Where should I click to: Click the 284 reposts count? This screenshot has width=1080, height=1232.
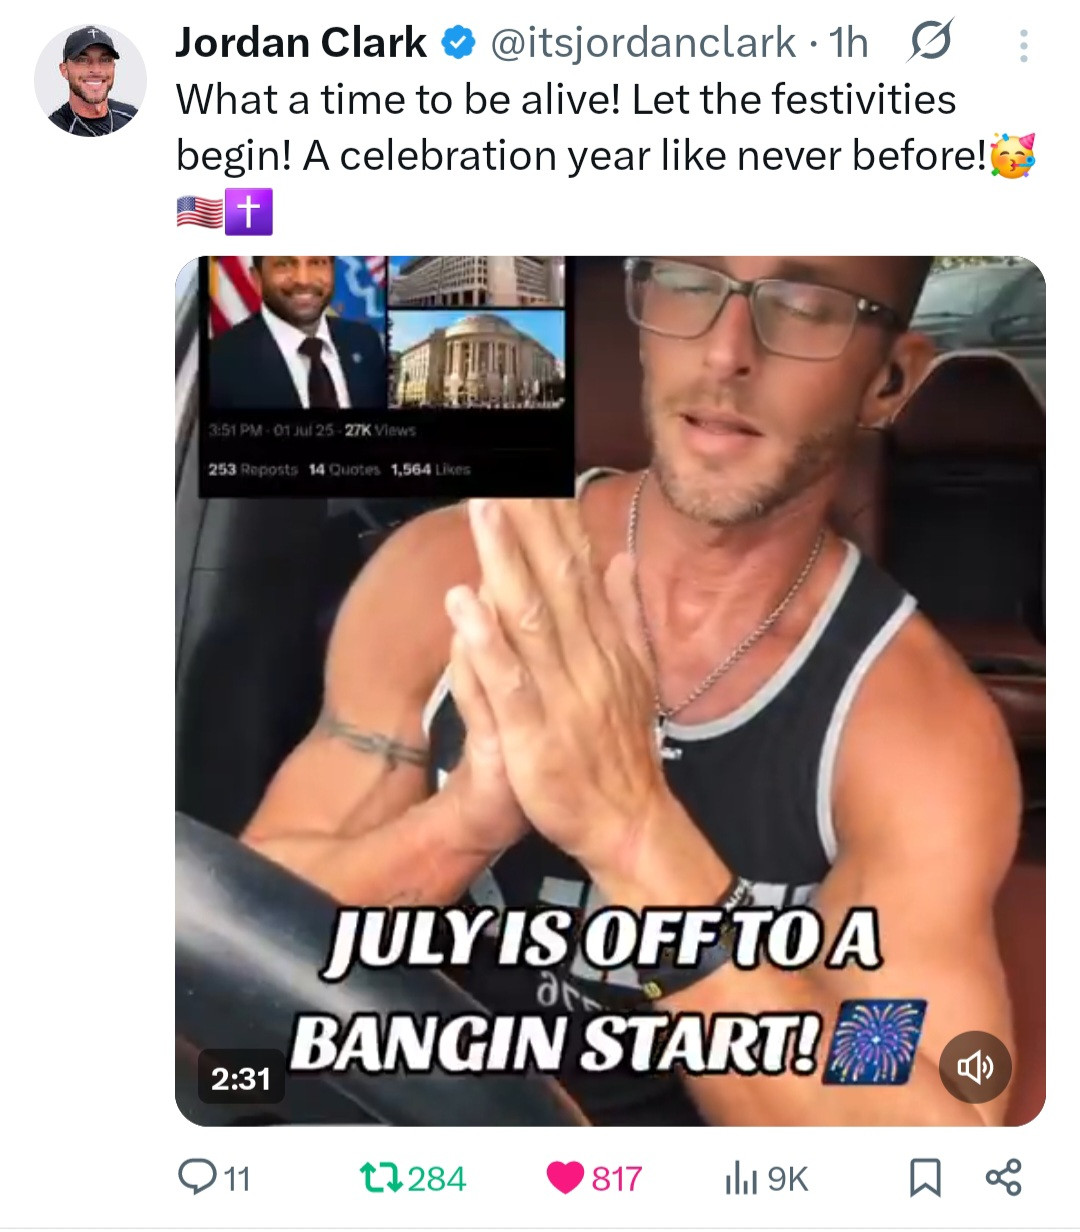click(x=437, y=1179)
